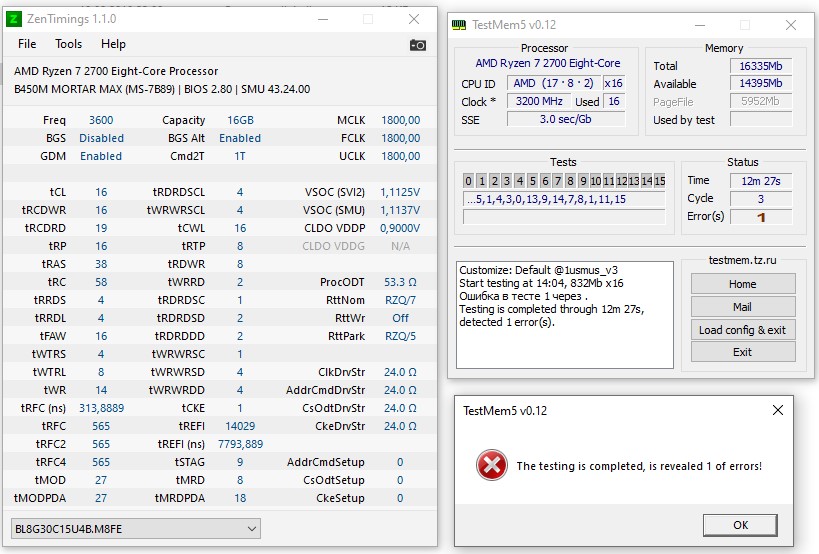This screenshot has width=819, height=554.
Task: Click the GDM value Enabled
Action: tap(101, 156)
